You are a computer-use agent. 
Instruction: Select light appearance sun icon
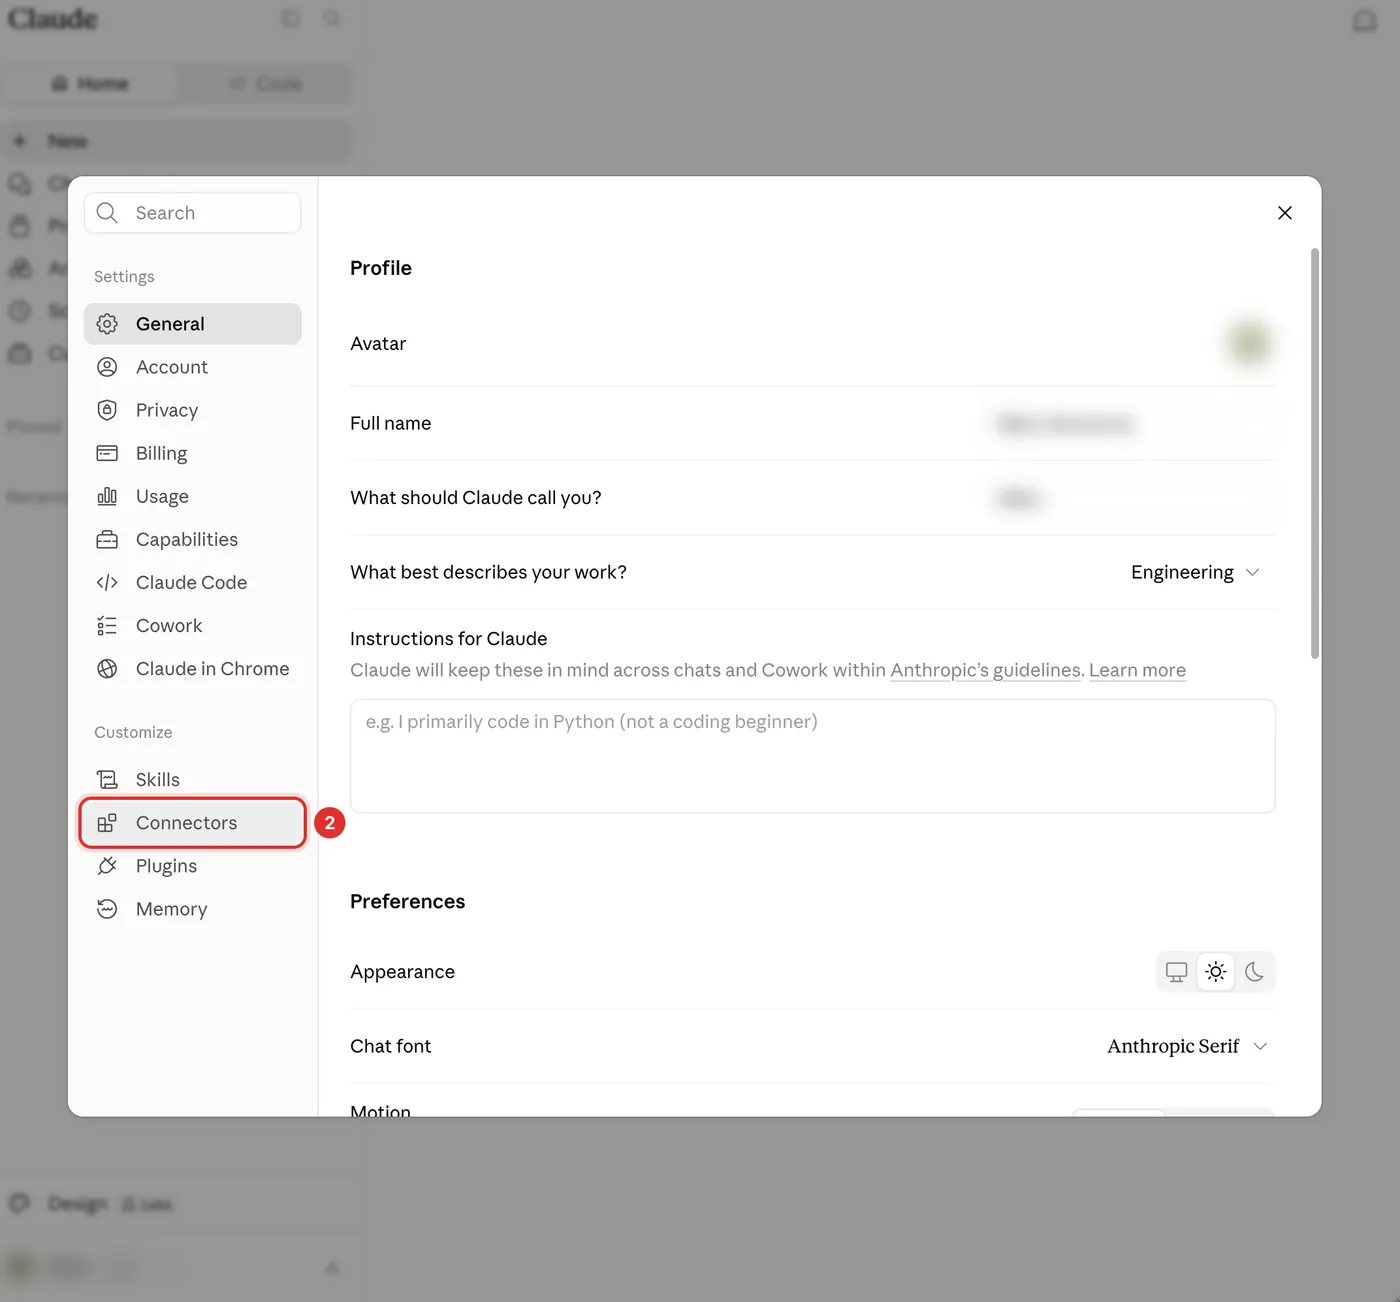point(1216,972)
